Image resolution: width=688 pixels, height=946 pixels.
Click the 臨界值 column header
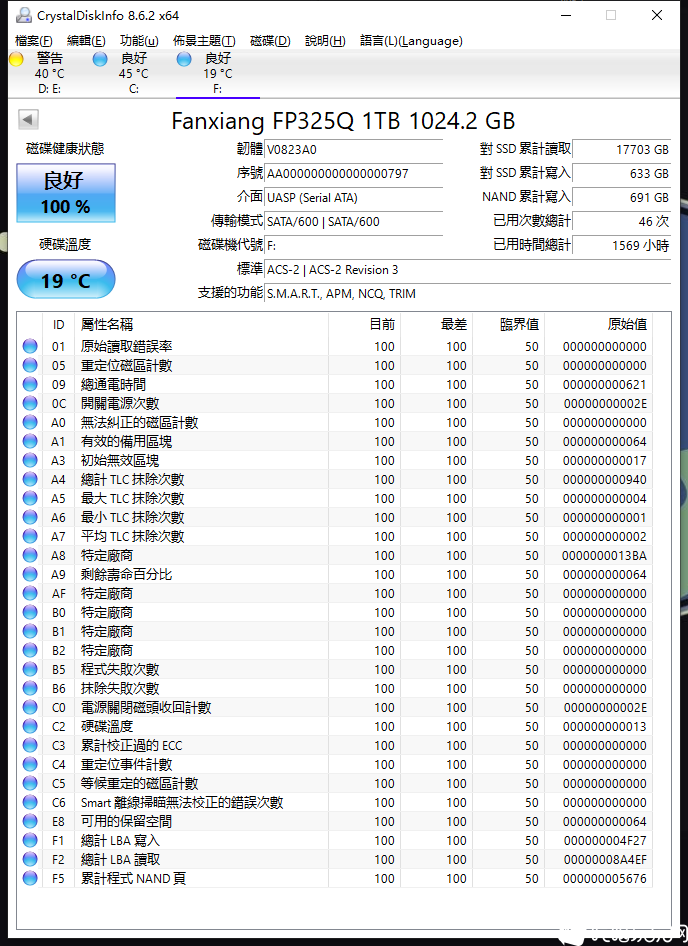pyautogui.click(x=509, y=325)
